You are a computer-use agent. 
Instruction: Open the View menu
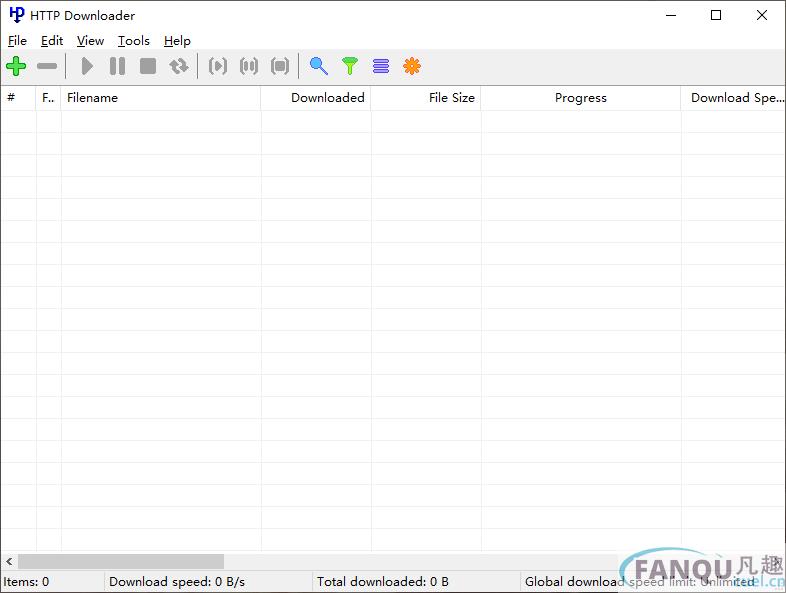(x=90, y=41)
